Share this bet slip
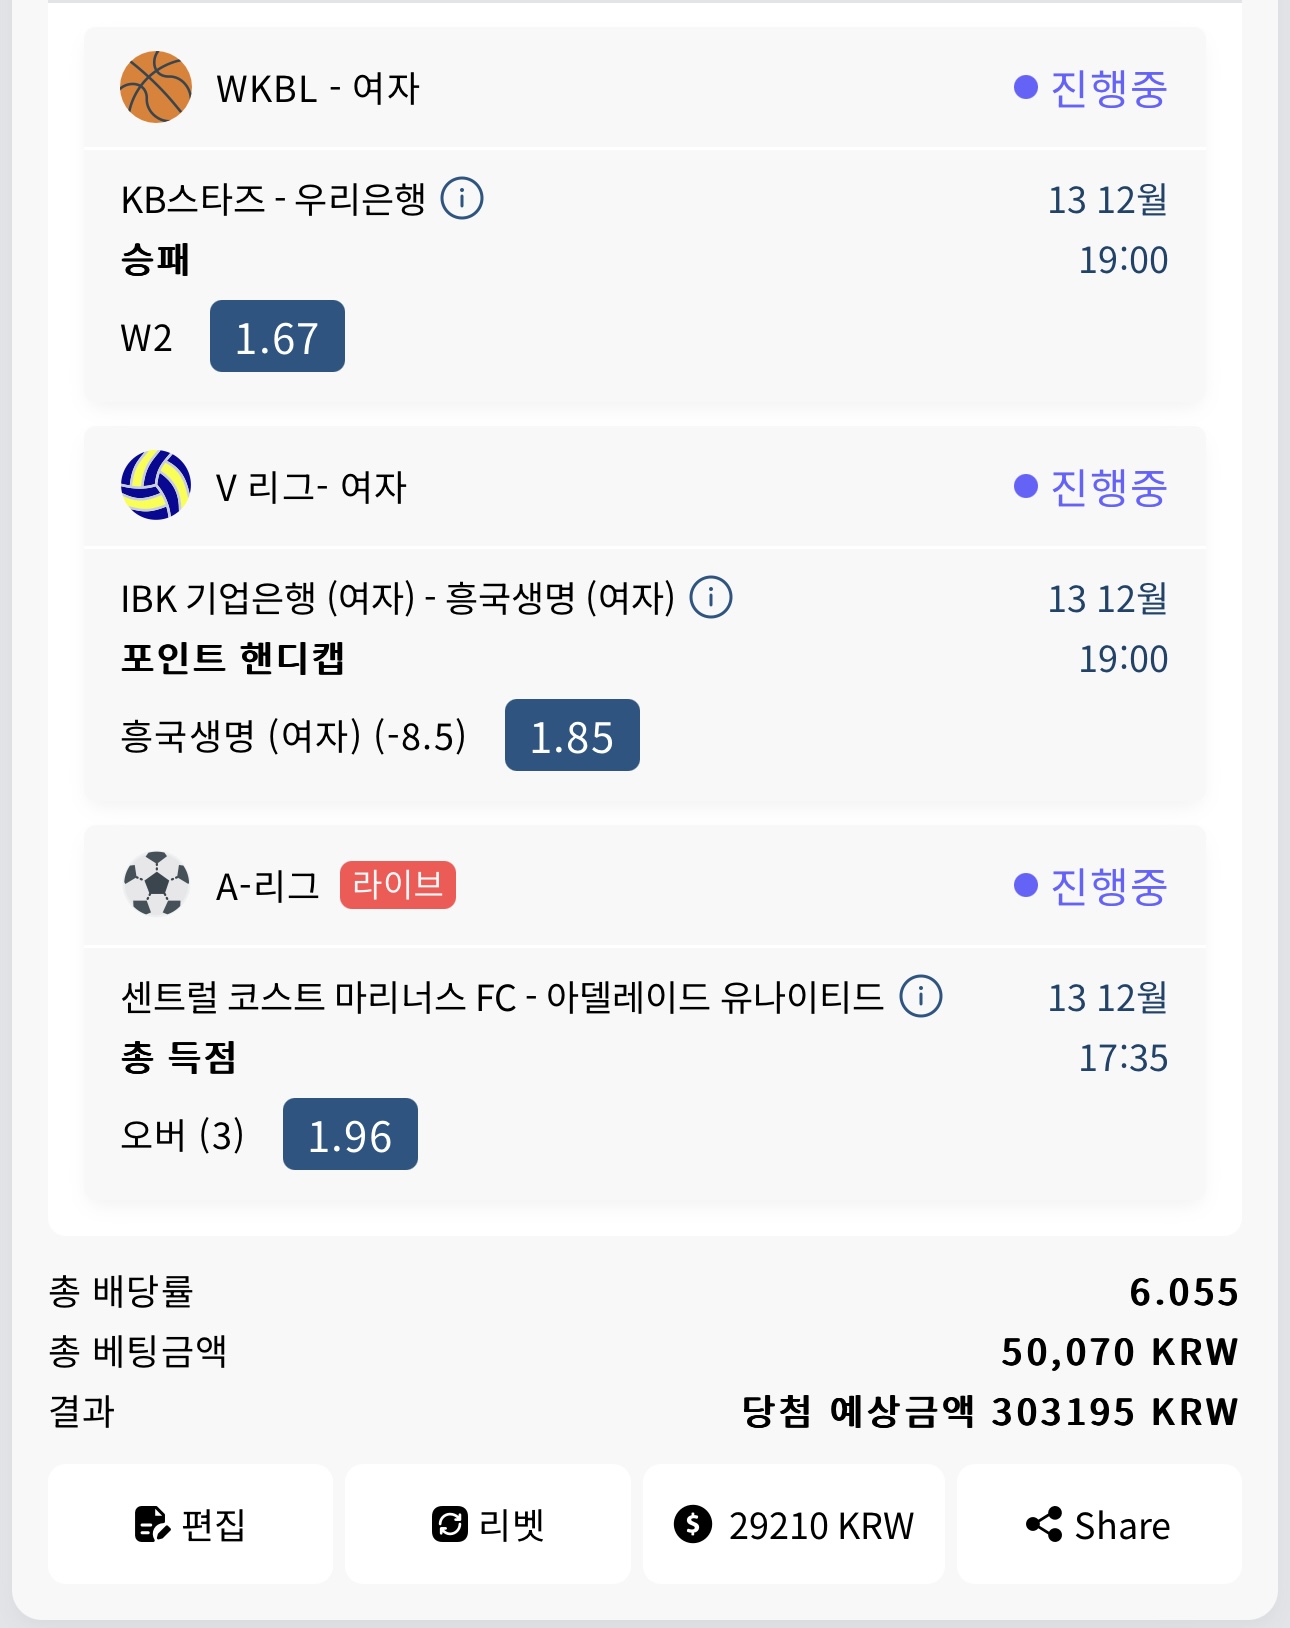The height and width of the screenshot is (1628, 1290). [1098, 1524]
